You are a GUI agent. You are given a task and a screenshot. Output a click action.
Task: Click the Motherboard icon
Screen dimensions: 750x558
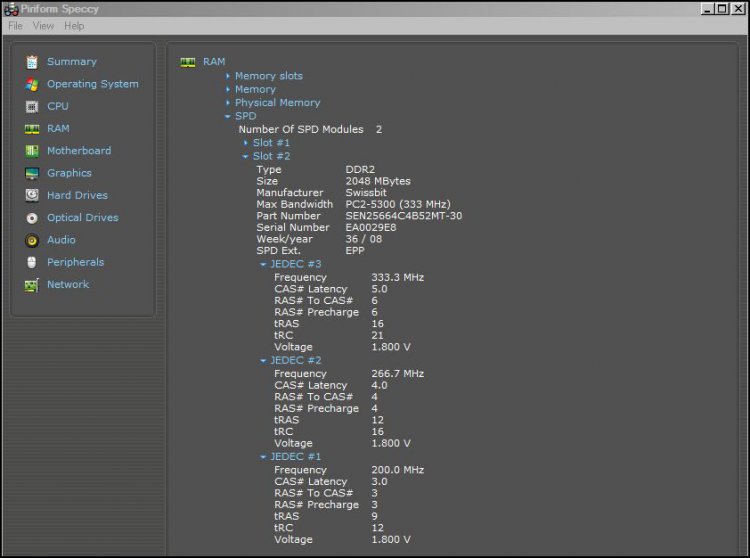(x=32, y=151)
